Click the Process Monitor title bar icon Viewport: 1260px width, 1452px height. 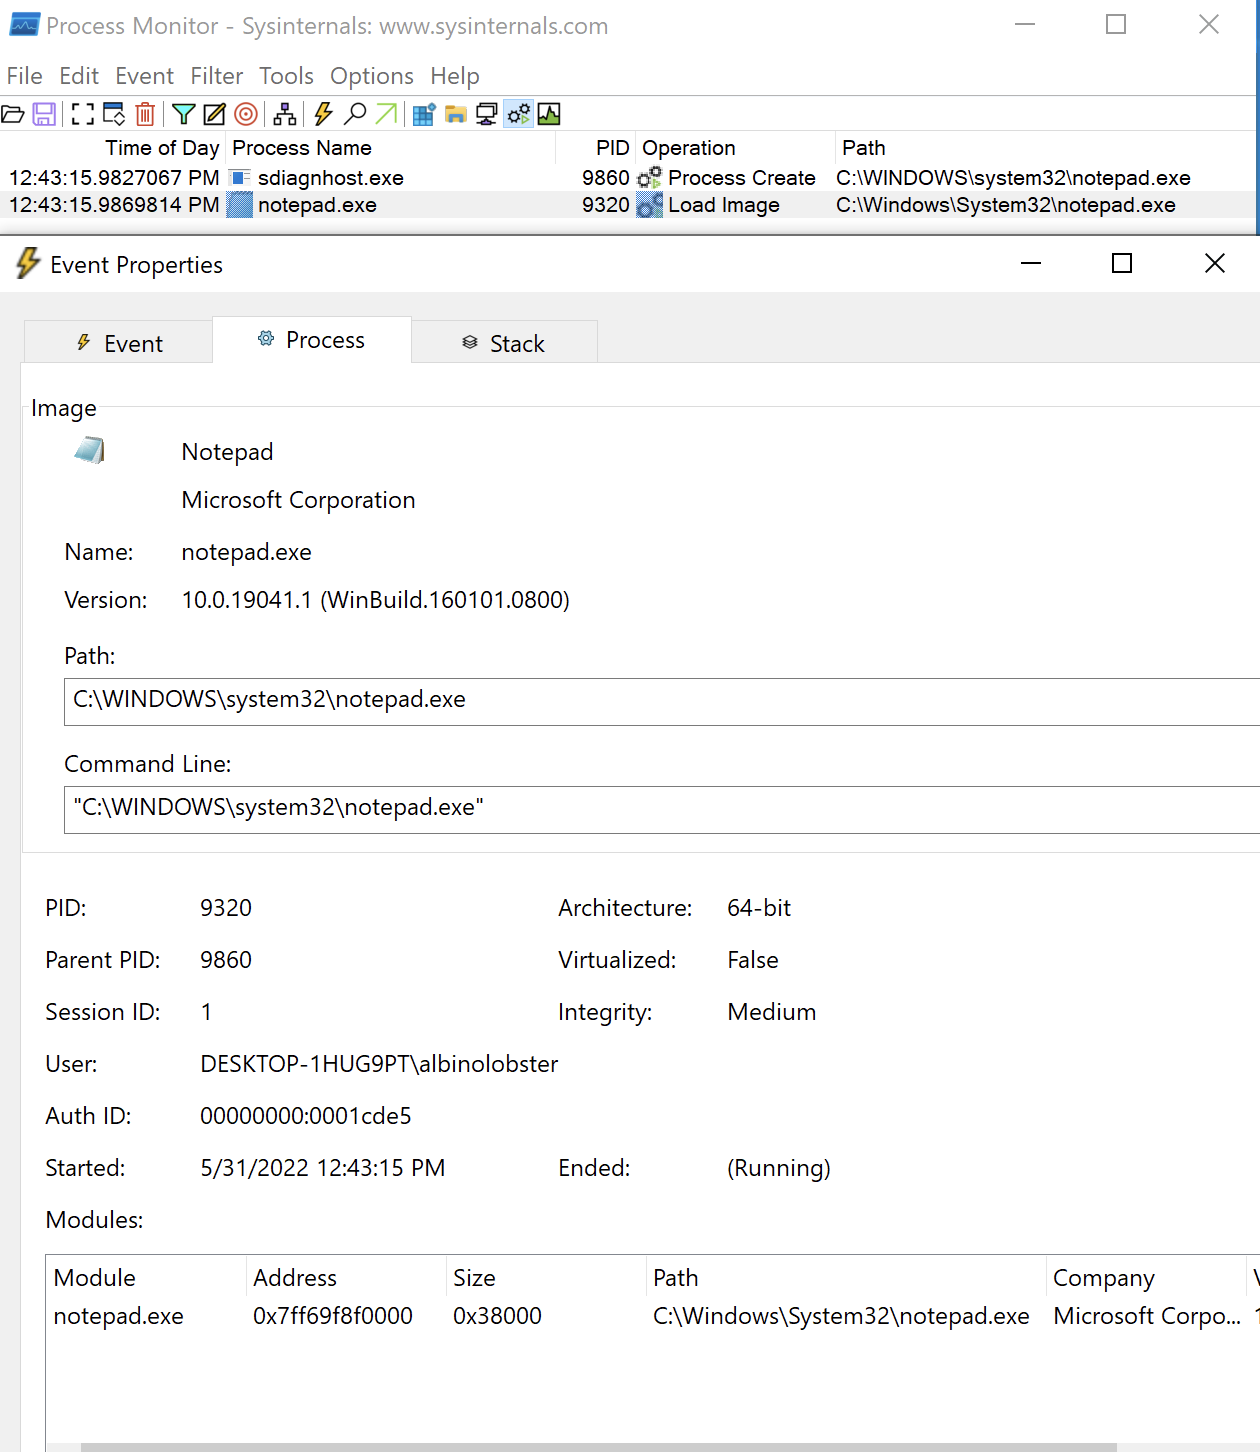tap(25, 25)
